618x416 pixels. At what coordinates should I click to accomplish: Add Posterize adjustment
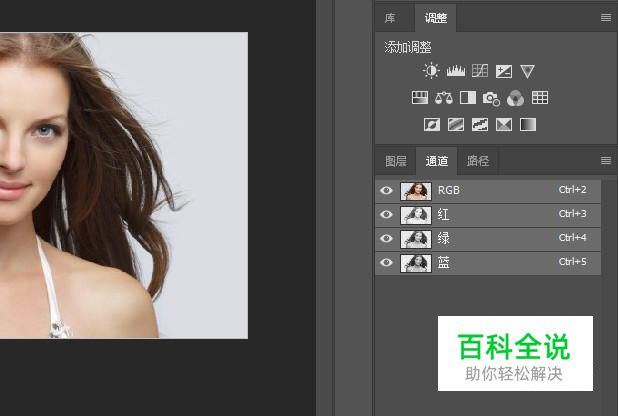click(x=456, y=125)
